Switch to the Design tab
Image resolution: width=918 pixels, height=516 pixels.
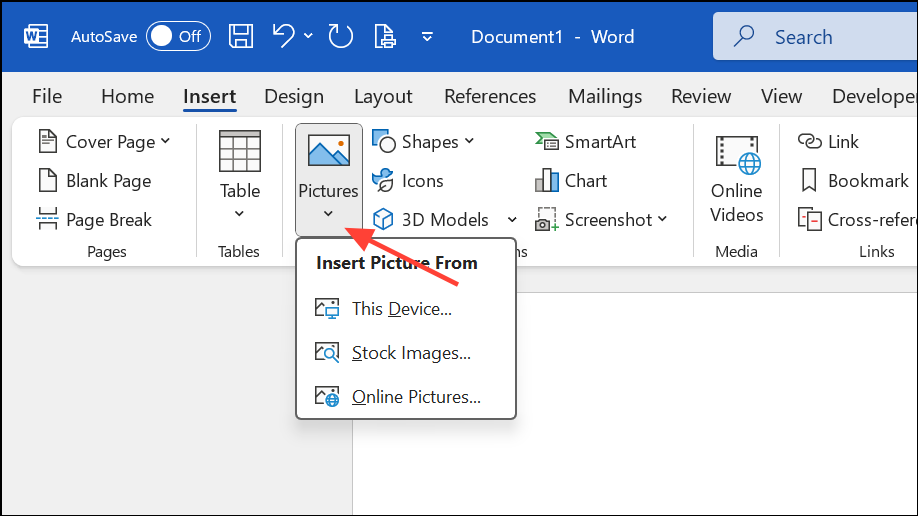[294, 97]
